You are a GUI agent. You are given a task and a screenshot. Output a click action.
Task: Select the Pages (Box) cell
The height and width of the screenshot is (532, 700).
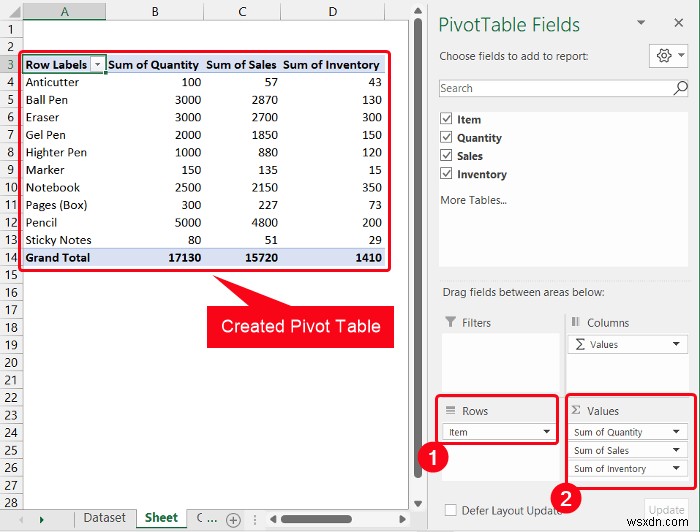point(64,205)
